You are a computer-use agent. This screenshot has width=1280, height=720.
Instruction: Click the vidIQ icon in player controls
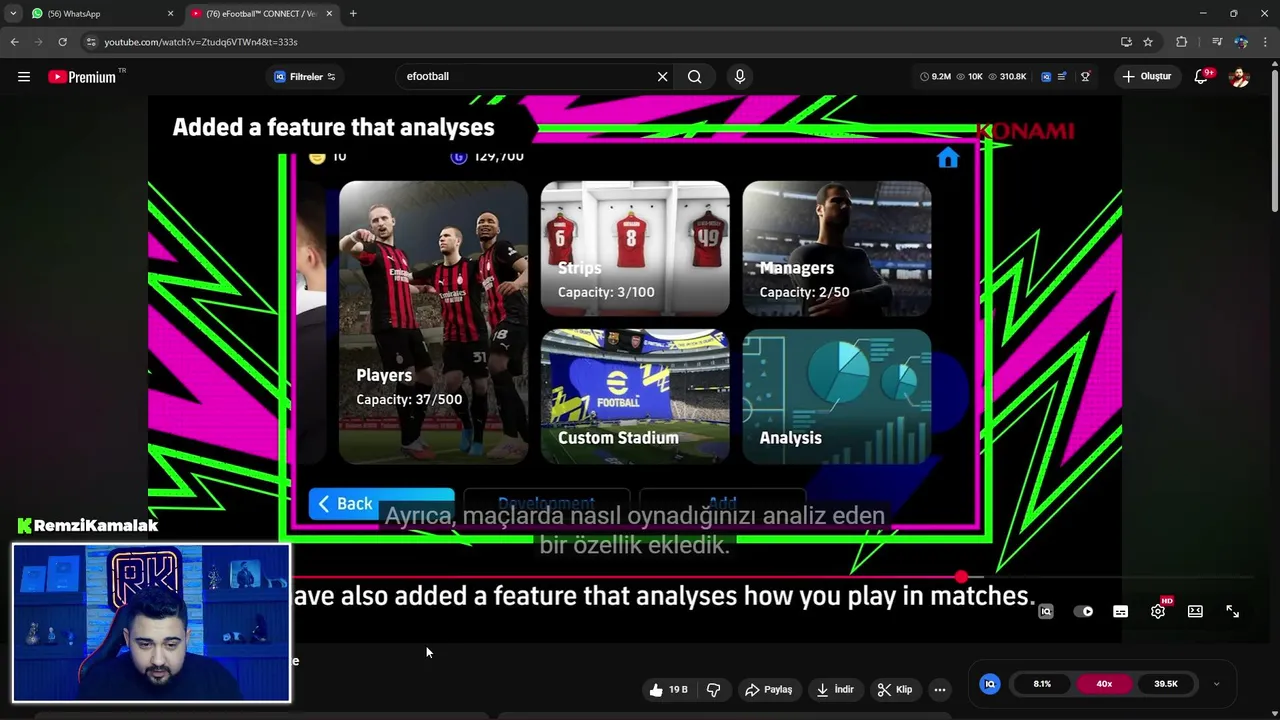pyautogui.click(x=1046, y=612)
